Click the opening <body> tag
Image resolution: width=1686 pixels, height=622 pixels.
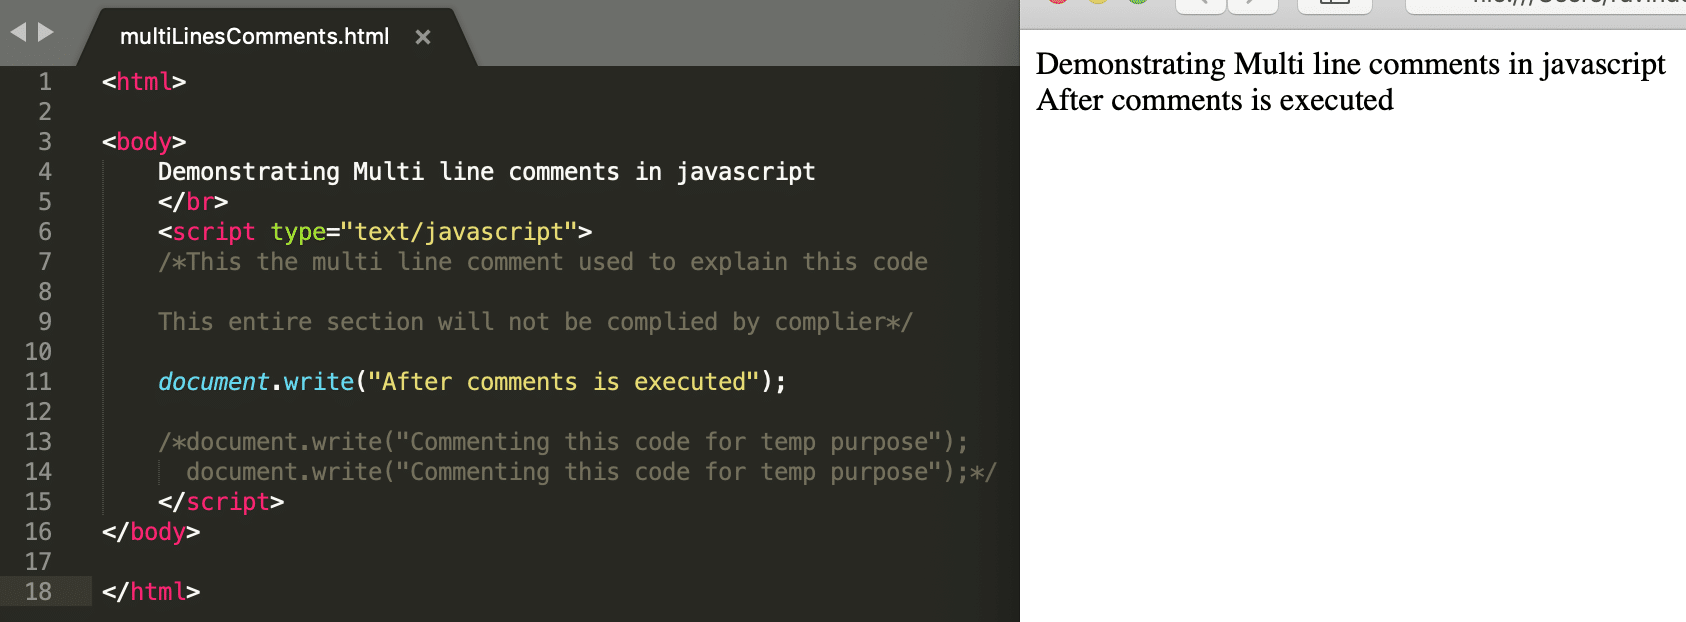(x=144, y=142)
